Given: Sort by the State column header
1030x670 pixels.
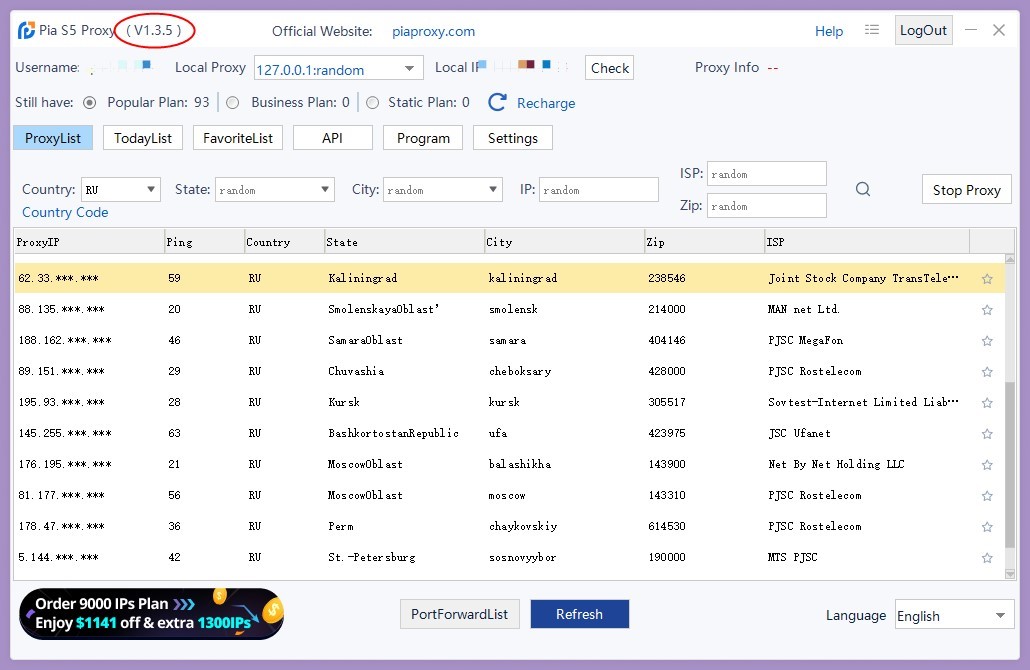Looking at the screenshot, I should click(404, 242).
